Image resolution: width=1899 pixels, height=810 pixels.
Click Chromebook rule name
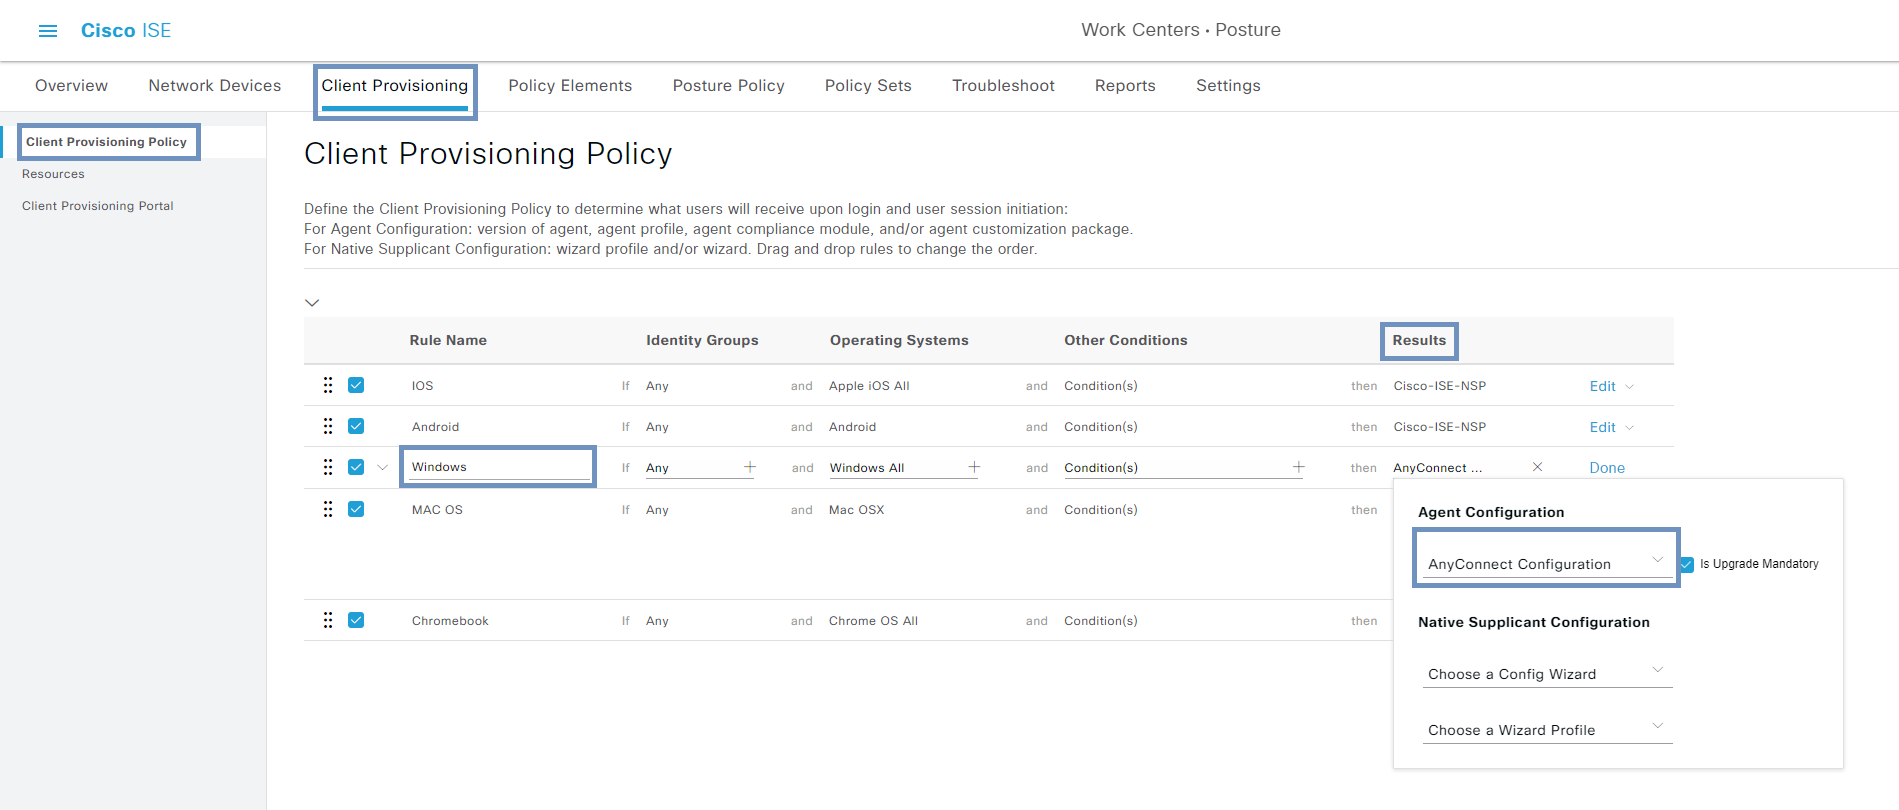pos(450,621)
